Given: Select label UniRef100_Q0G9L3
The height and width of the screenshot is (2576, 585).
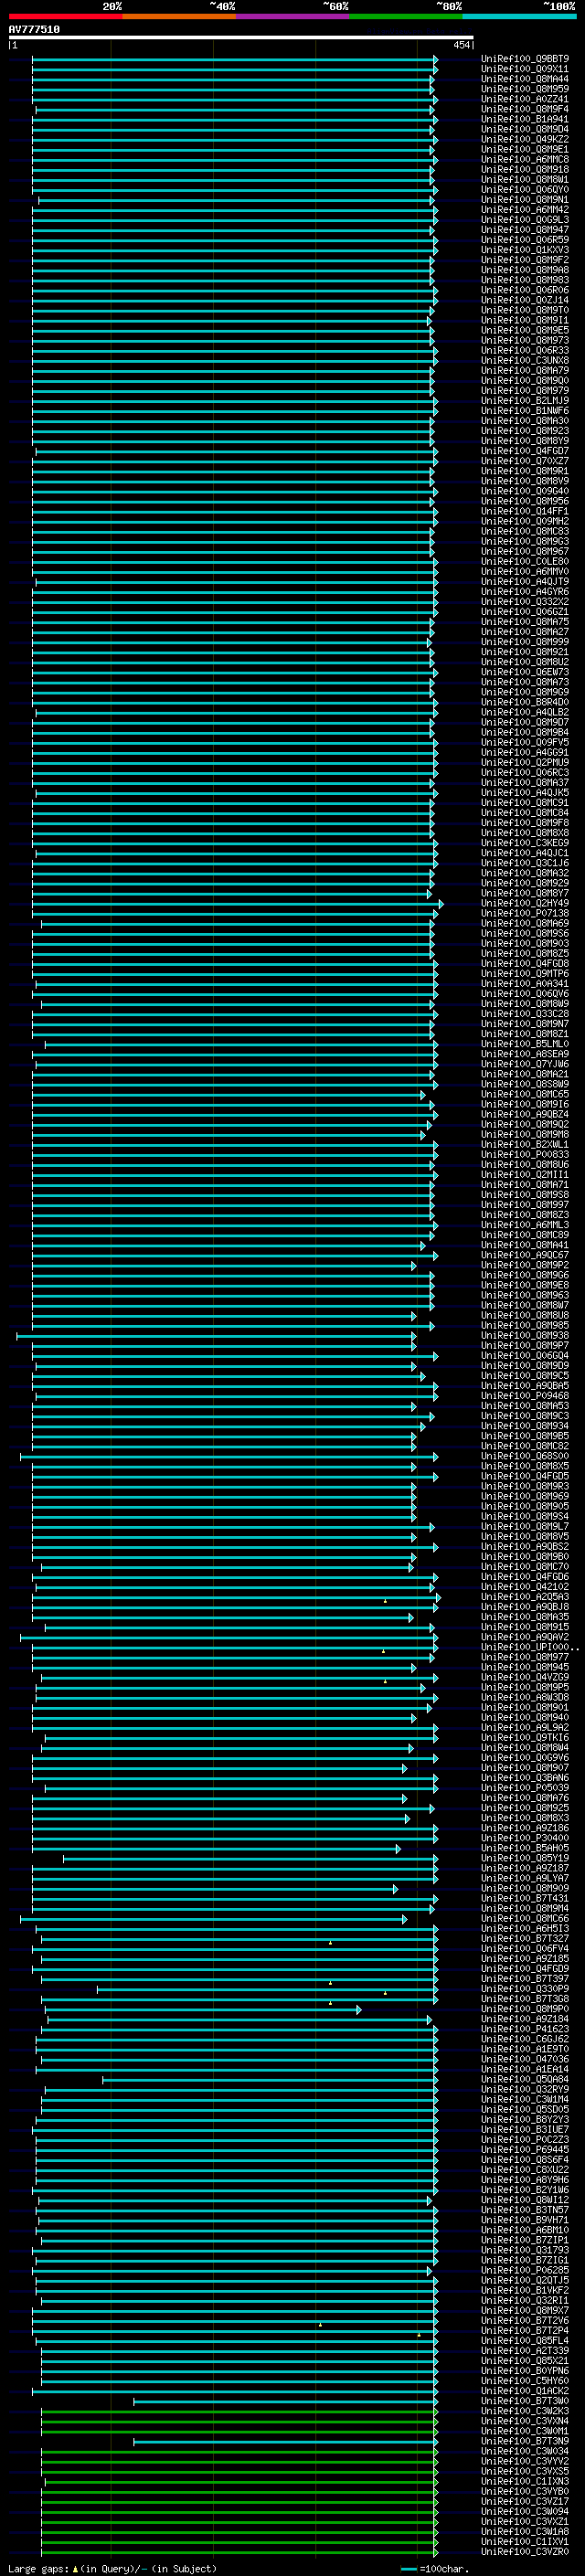Looking at the screenshot, I should pyautogui.click(x=525, y=220).
